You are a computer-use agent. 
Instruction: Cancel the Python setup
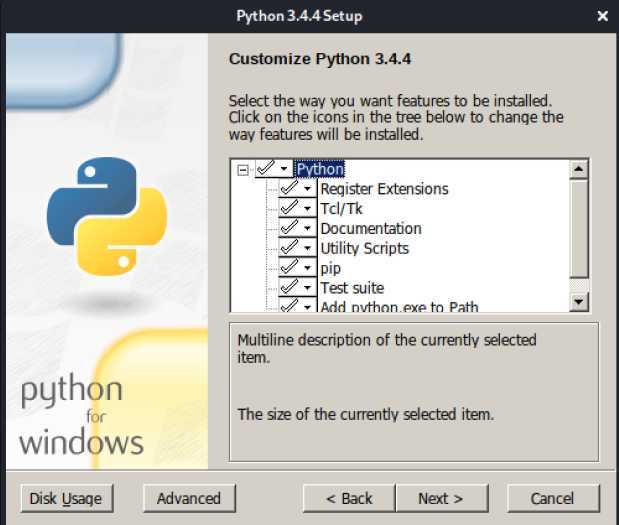pos(553,499)
